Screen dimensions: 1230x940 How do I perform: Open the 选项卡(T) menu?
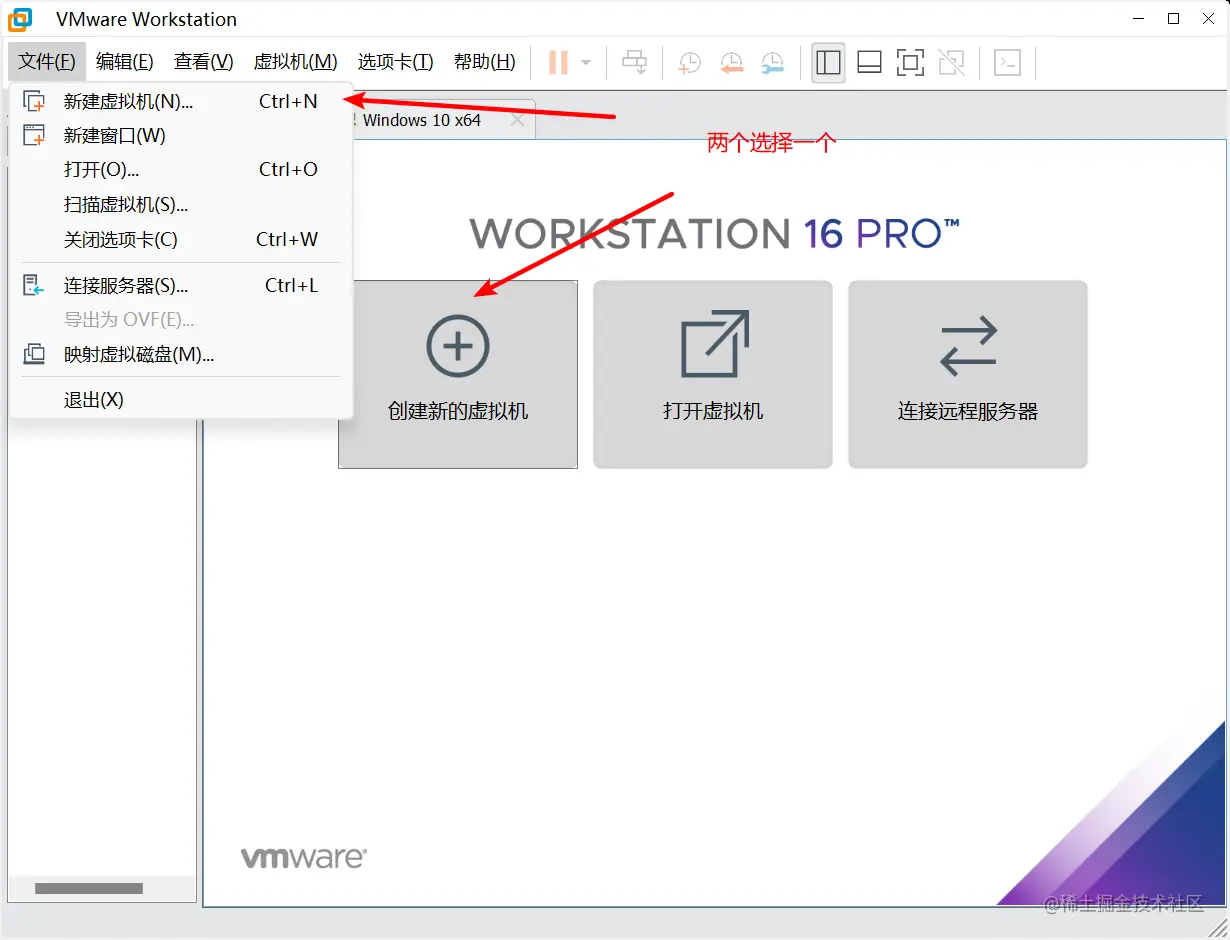(396, 62)
